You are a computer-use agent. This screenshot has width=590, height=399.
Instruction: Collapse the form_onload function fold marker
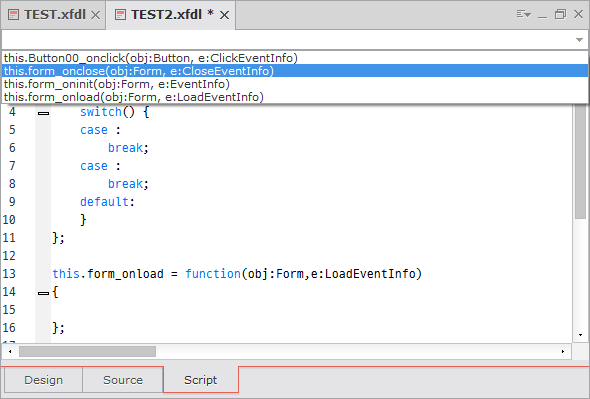click(44, 293)
